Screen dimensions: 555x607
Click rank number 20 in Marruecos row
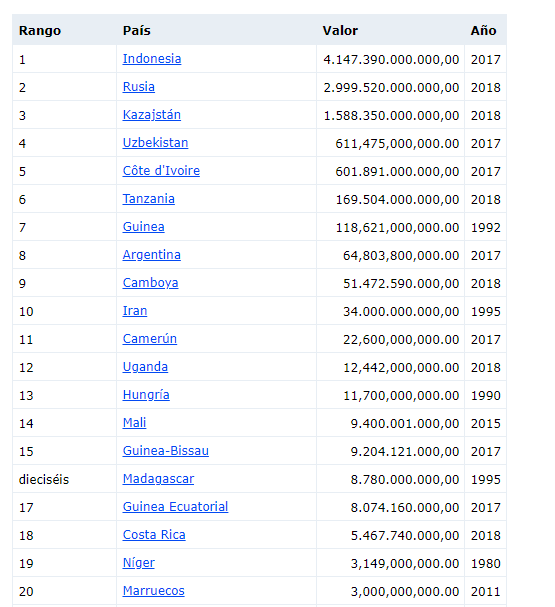26,592
